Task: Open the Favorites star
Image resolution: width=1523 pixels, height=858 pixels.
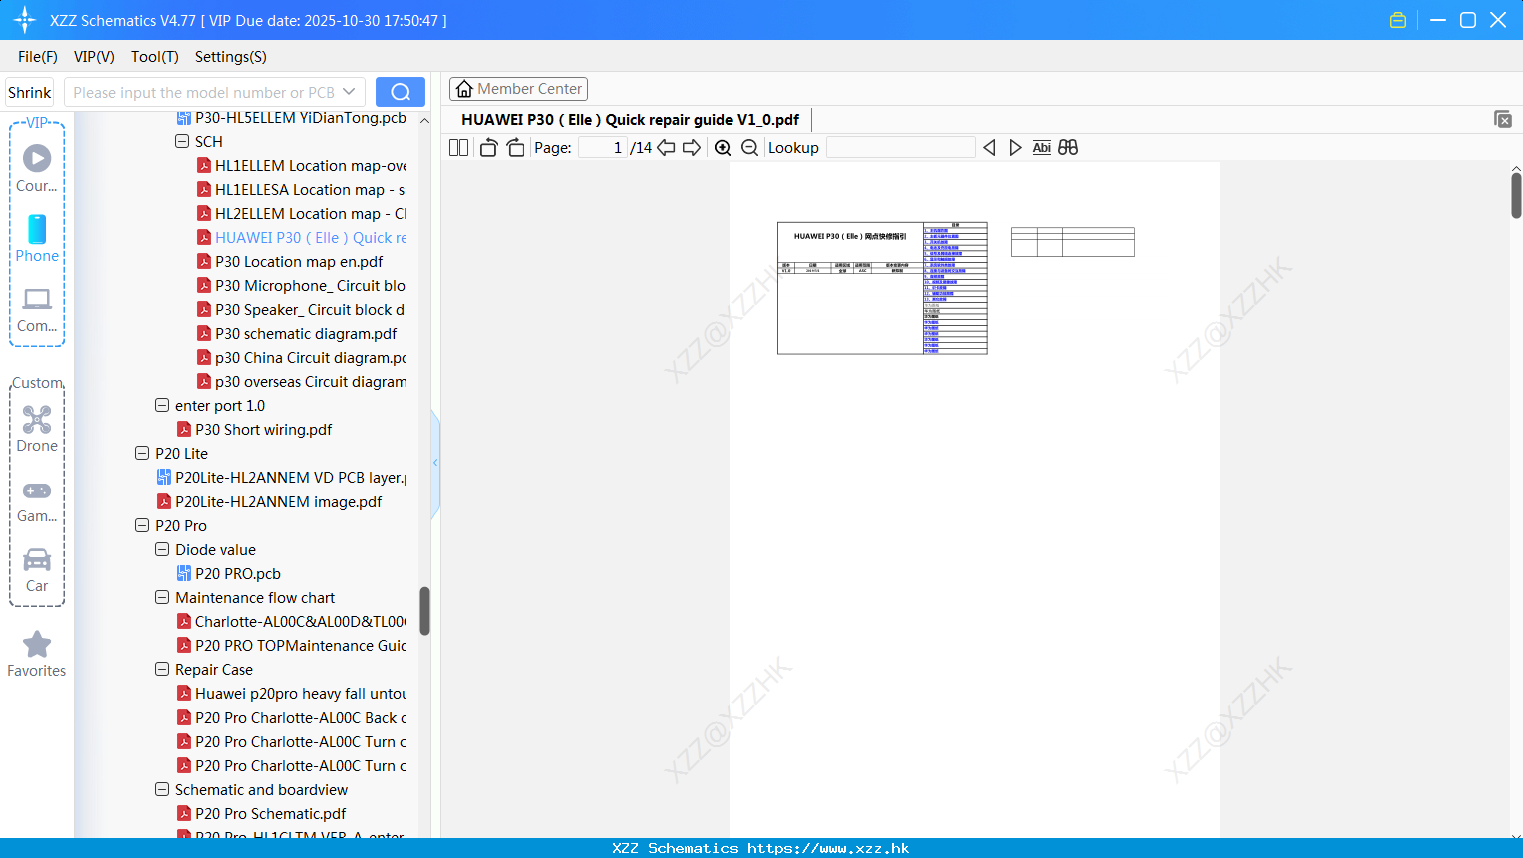Action: tap(37, 654)
